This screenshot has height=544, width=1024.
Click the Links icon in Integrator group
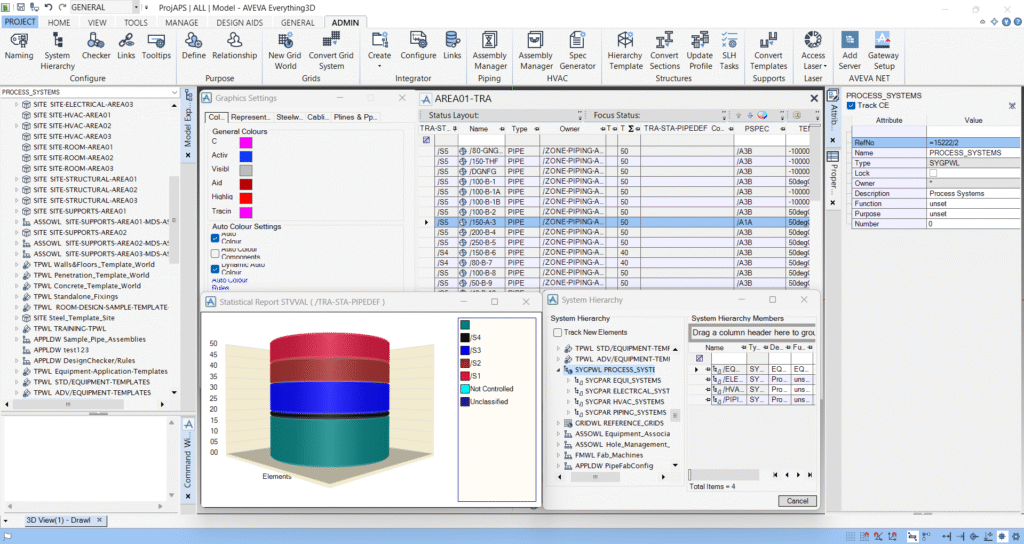tap(452, 46)
